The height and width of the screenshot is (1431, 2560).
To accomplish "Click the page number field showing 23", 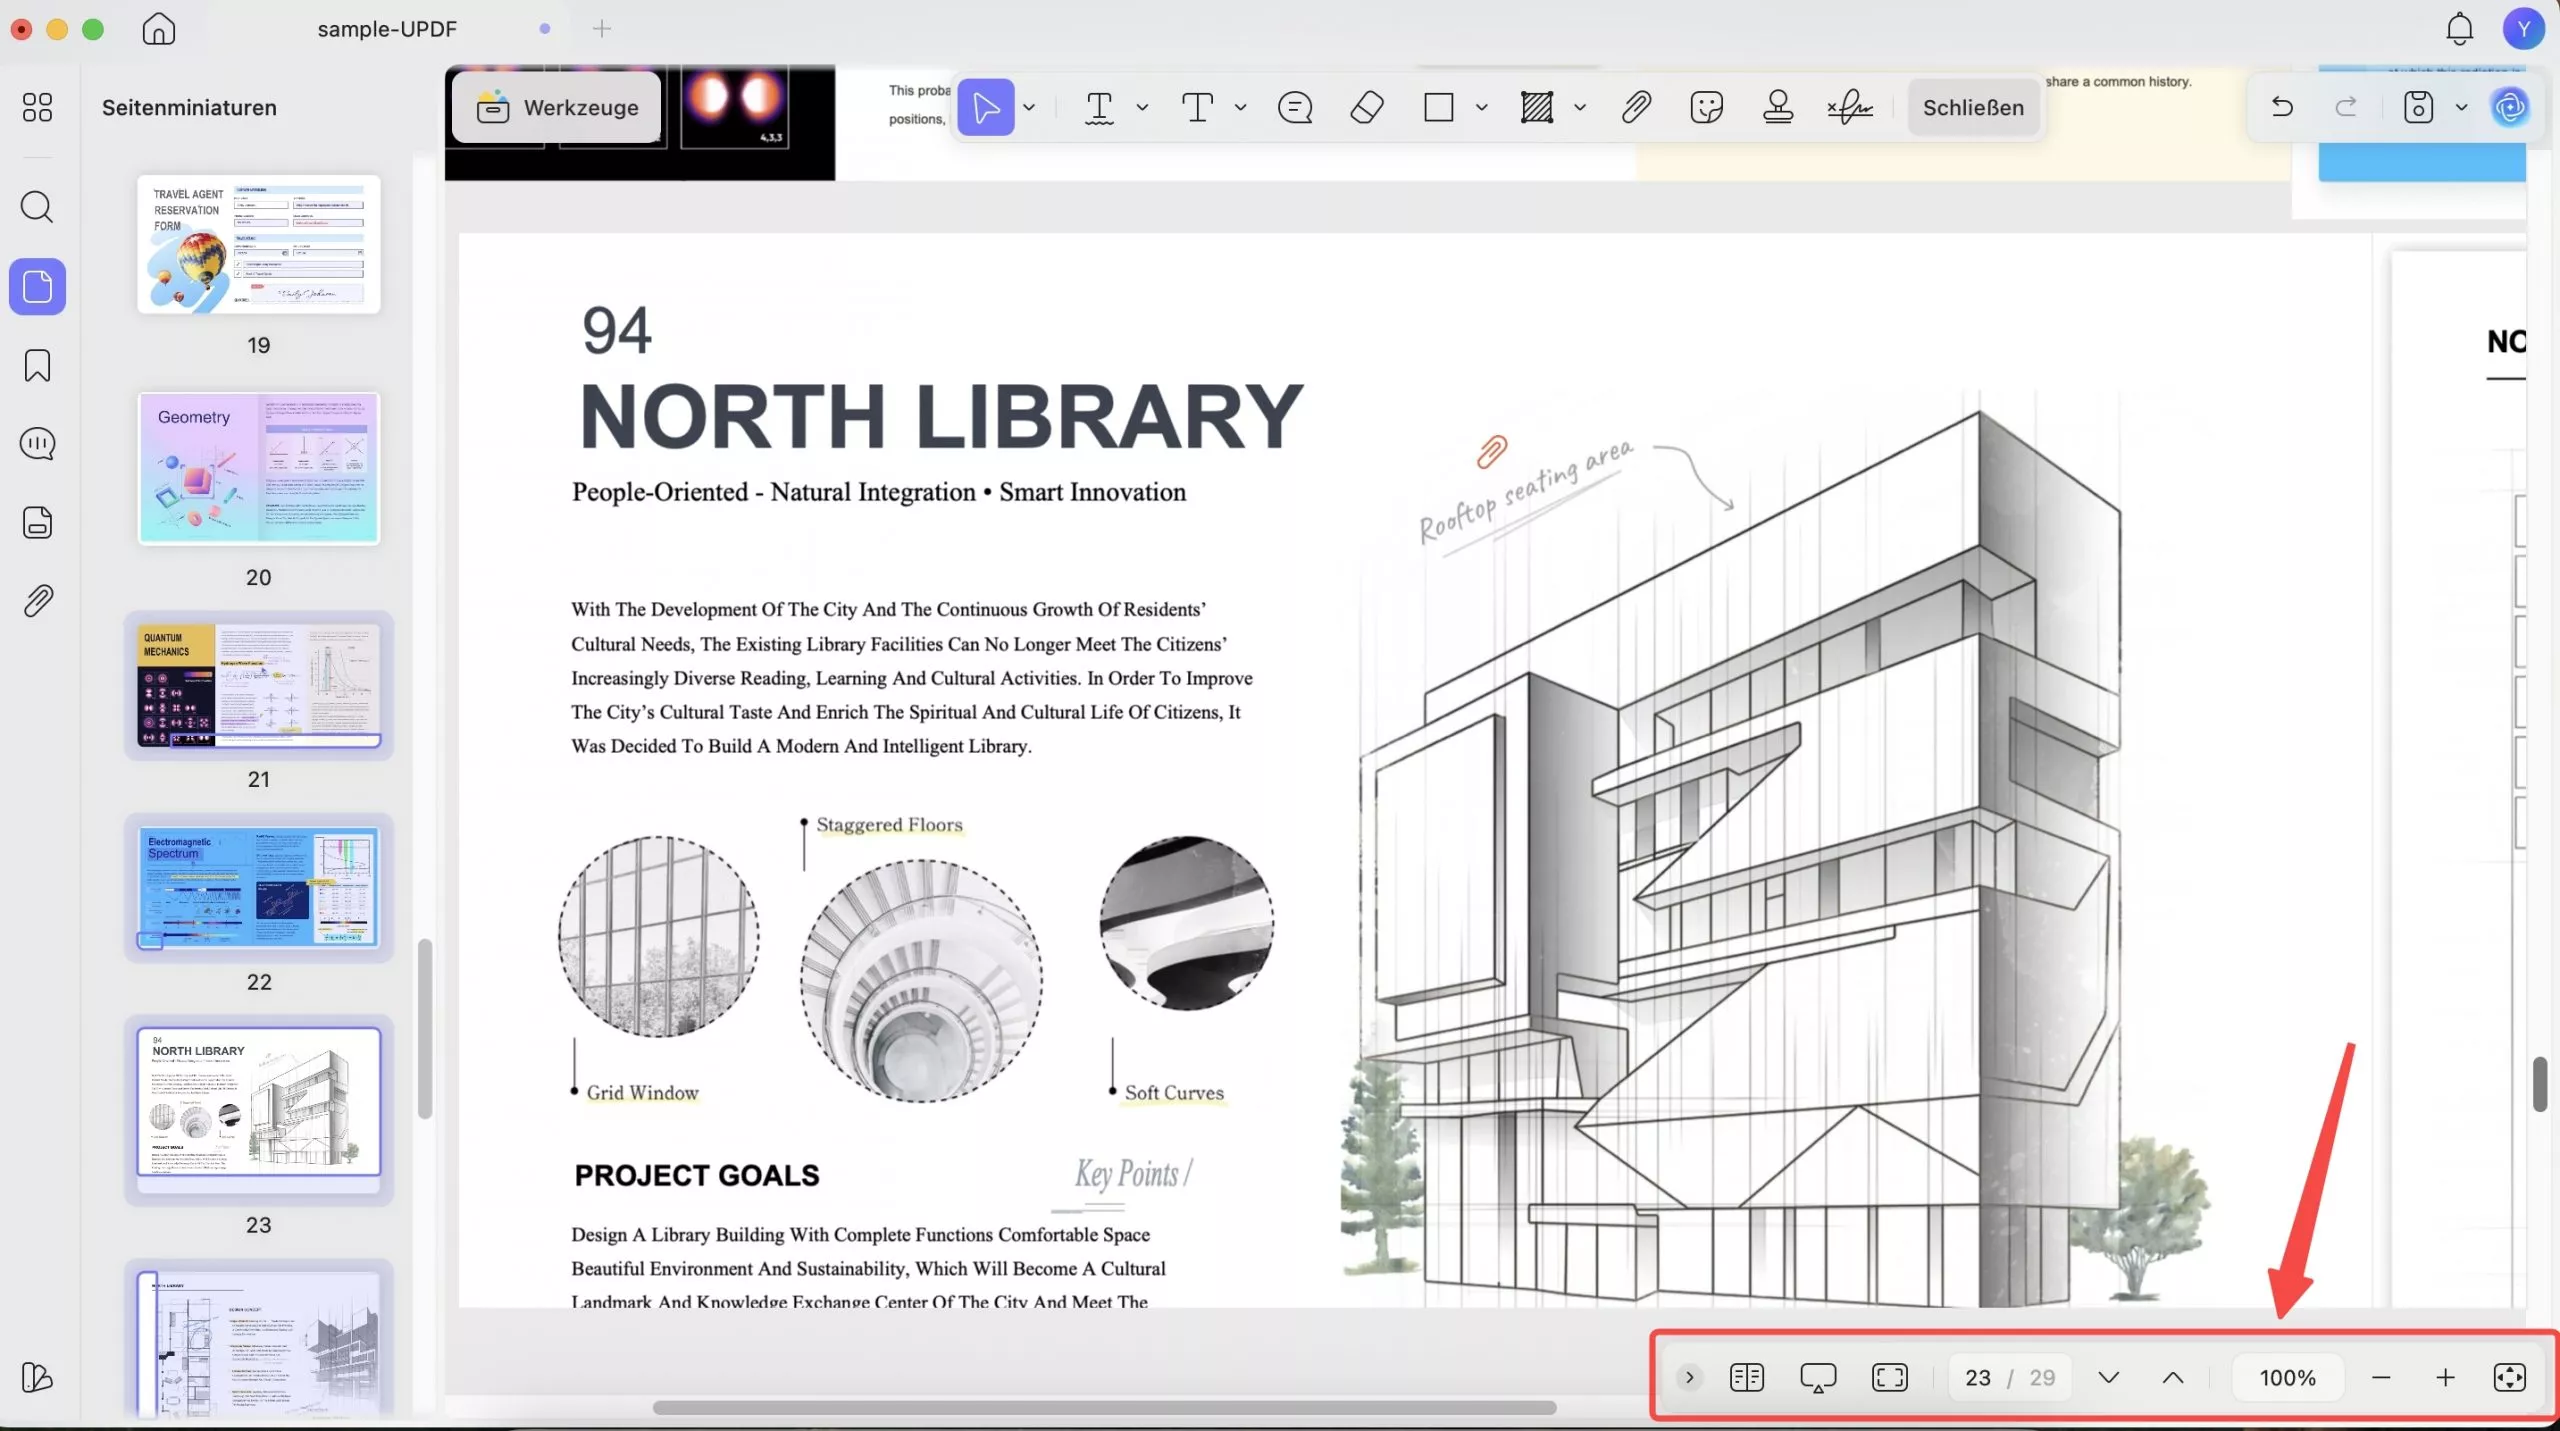I will point(1977,1377).
